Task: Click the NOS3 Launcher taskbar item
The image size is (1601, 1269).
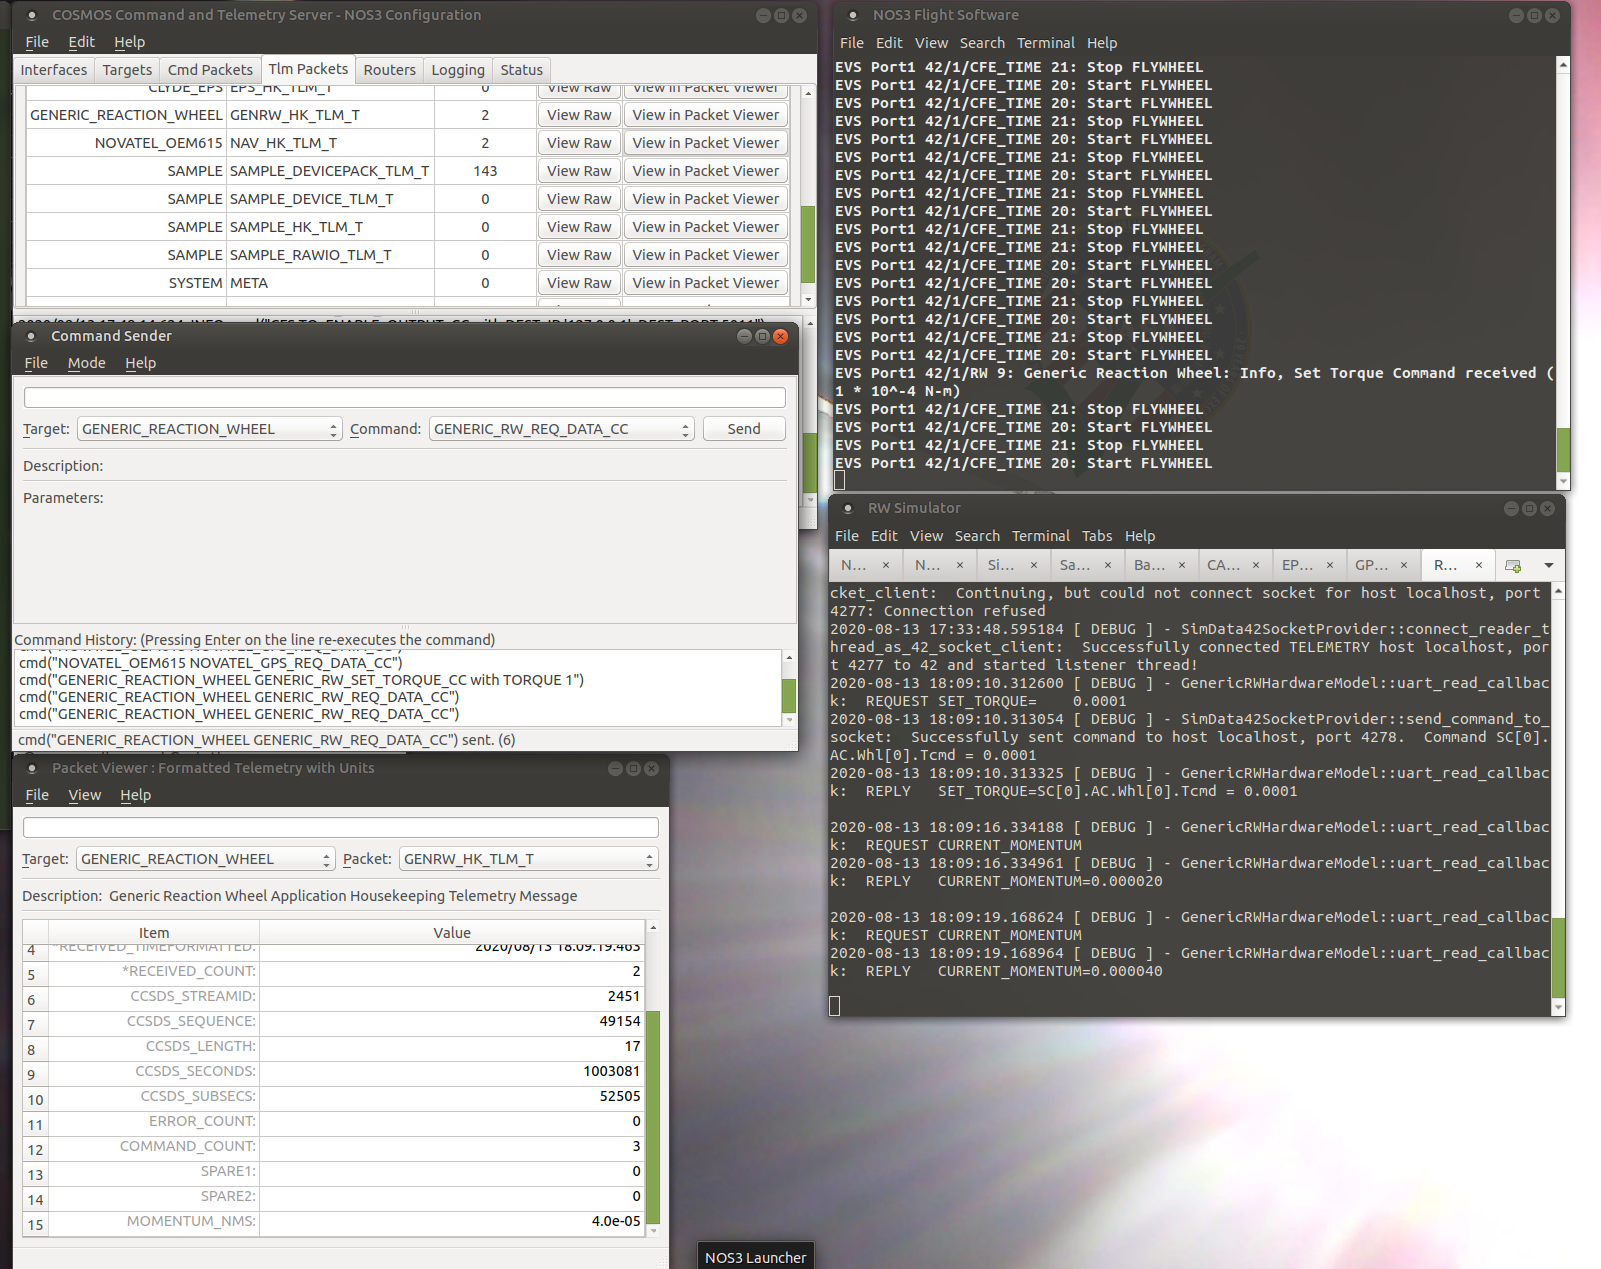Action: 755,1255
